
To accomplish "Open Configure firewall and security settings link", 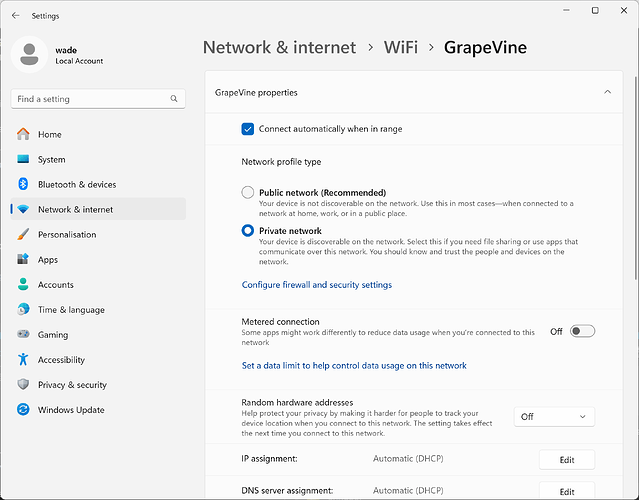I will pyautogui.click(x=317, y=284).
